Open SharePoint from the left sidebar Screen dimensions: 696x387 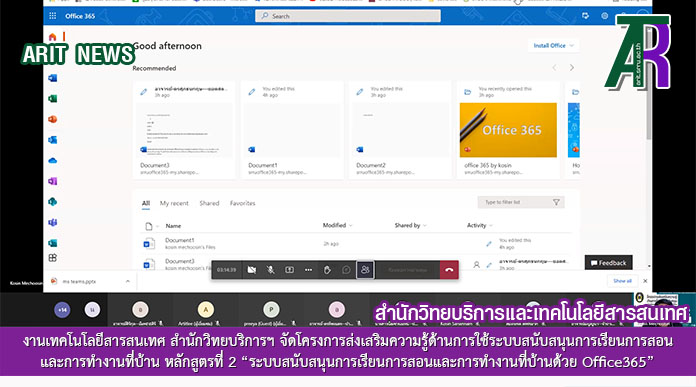52,202
